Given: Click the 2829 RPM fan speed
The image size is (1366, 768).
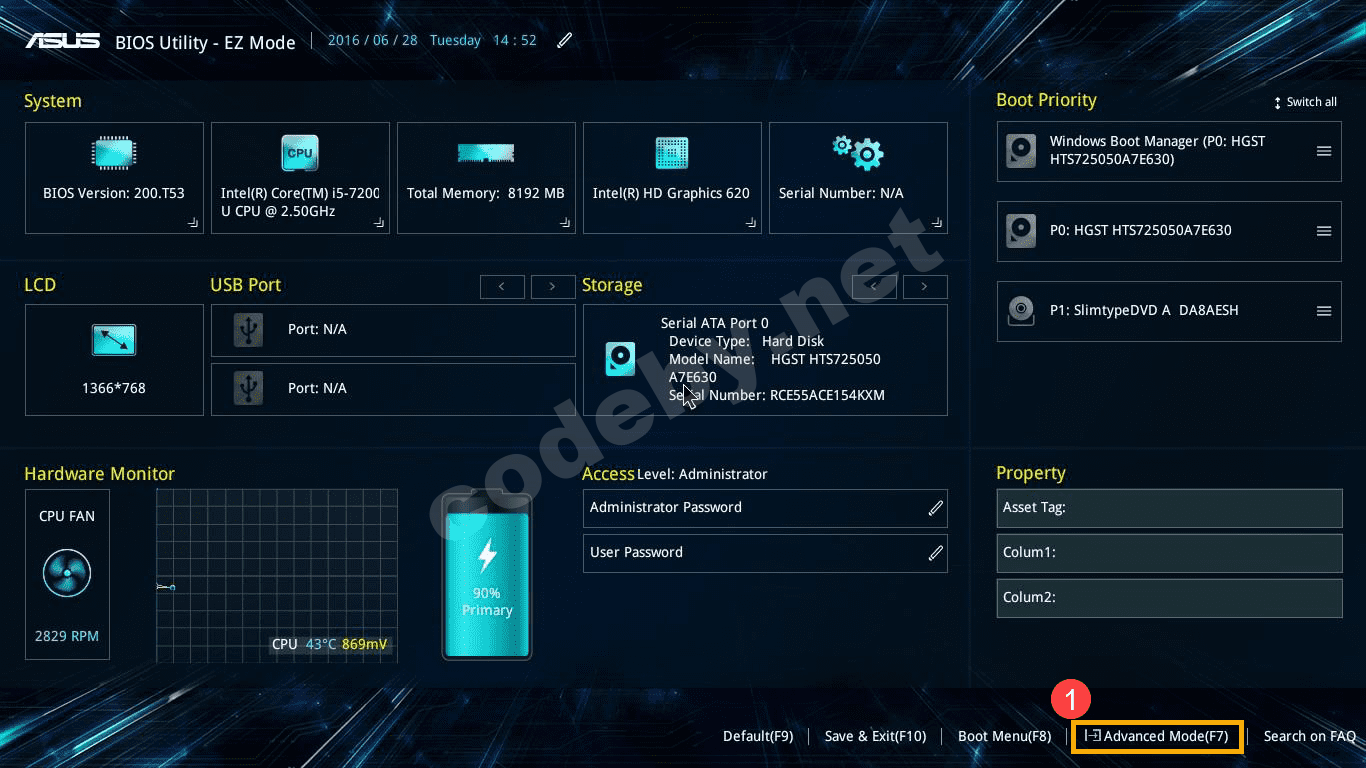Looking at the screenshot, I should click(67, 636).
